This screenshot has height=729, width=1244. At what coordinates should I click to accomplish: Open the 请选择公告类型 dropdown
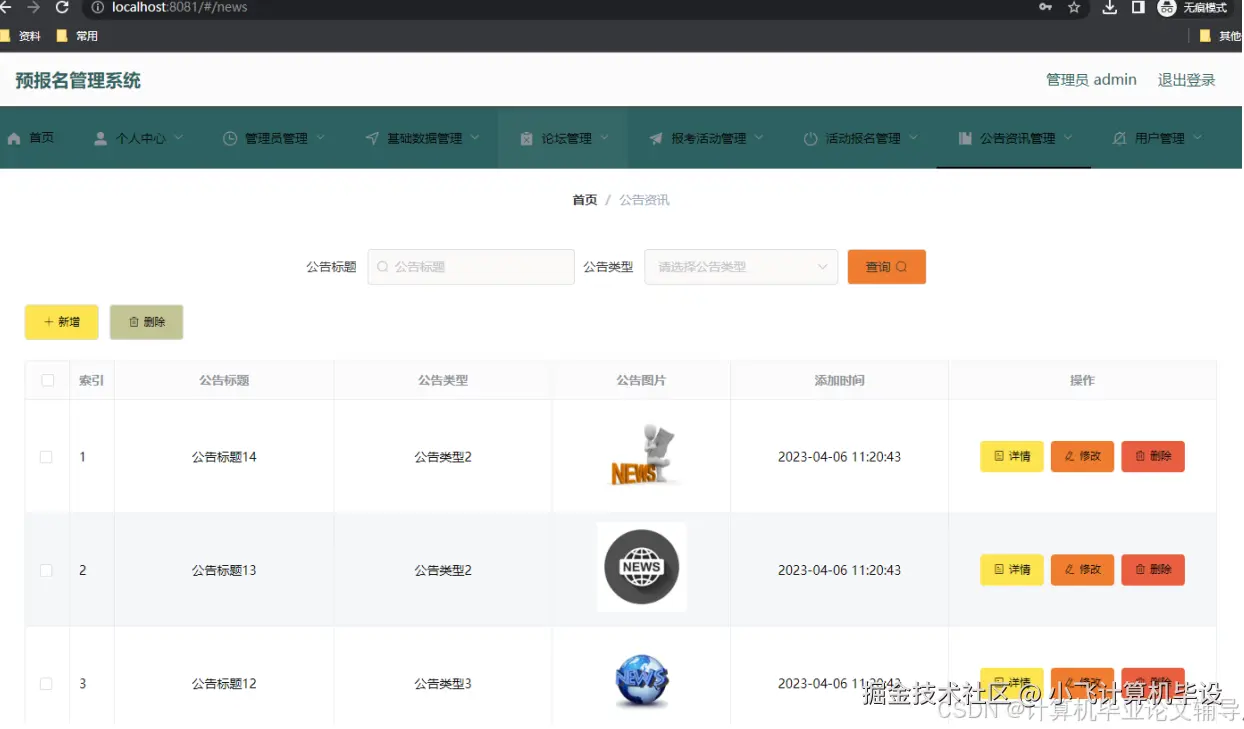coord(740,267)
